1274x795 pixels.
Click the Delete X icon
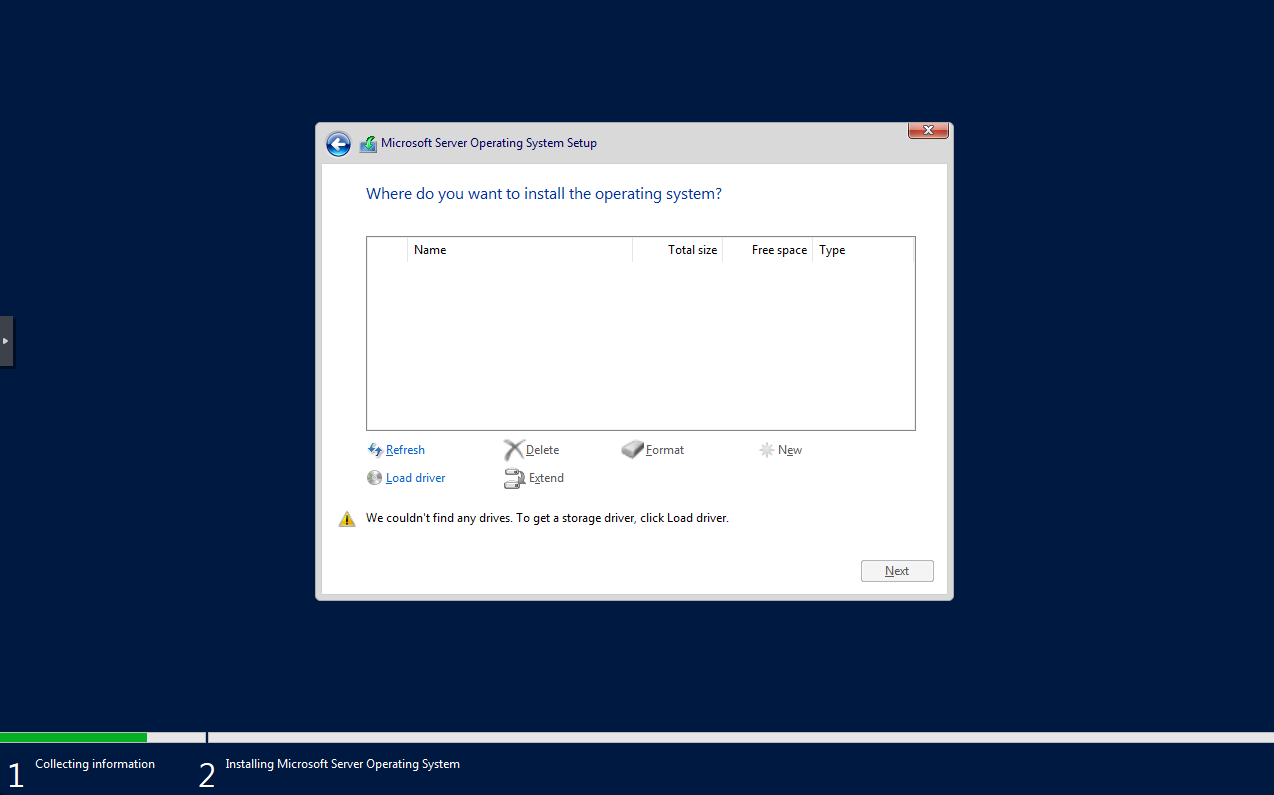[514, 450]
